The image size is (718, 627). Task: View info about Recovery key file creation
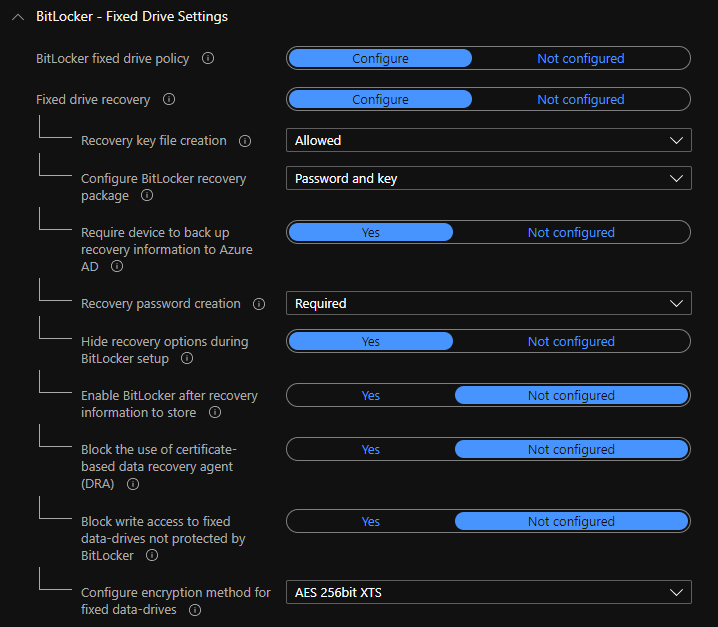tap(245, 141)
